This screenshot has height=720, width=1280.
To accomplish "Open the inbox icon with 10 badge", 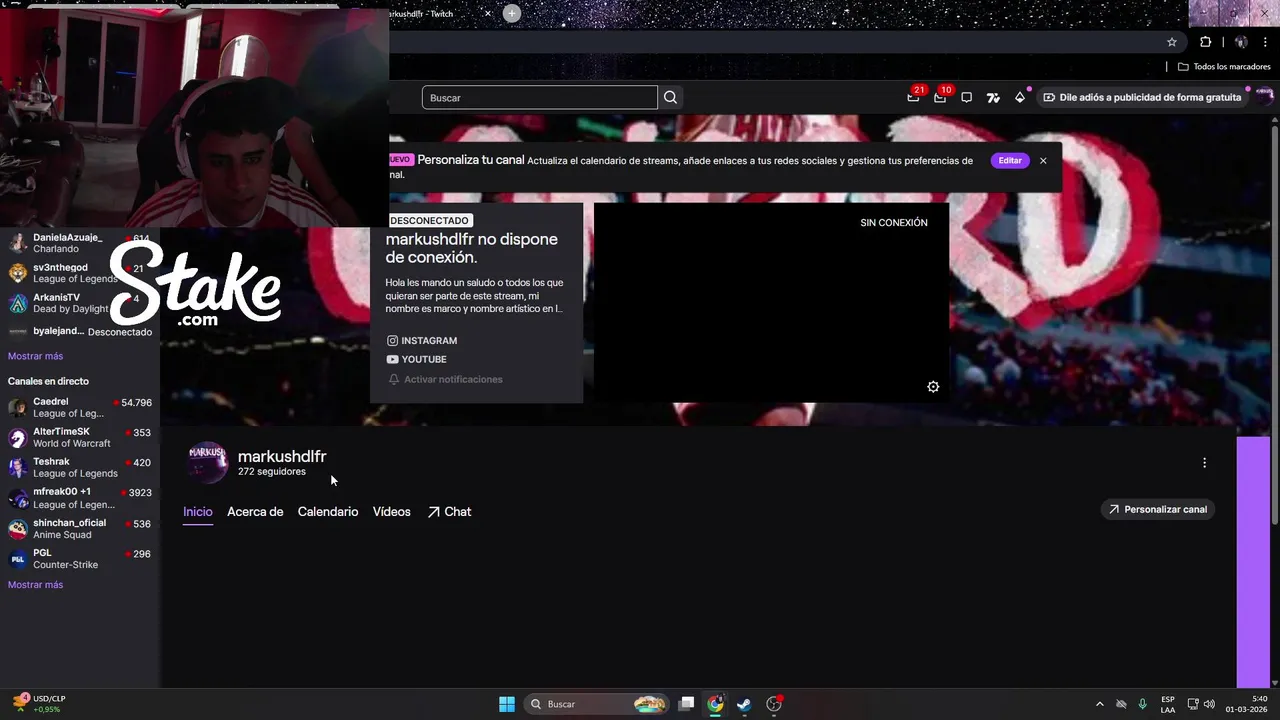I will click(940, 97).
